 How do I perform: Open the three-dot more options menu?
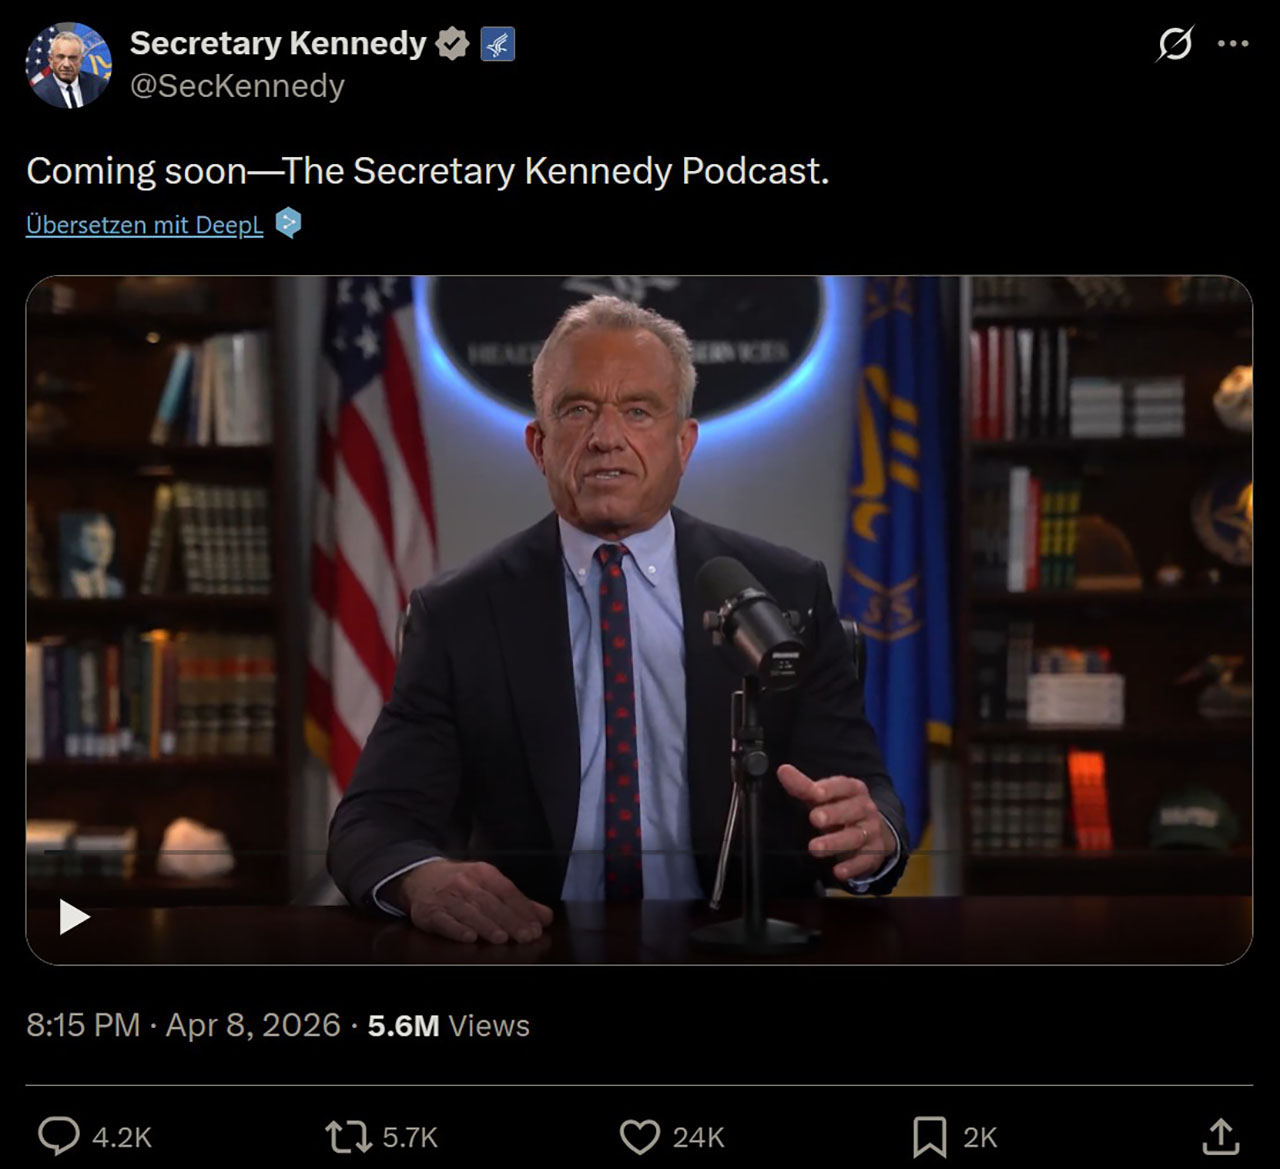(x=1232, y=44)
